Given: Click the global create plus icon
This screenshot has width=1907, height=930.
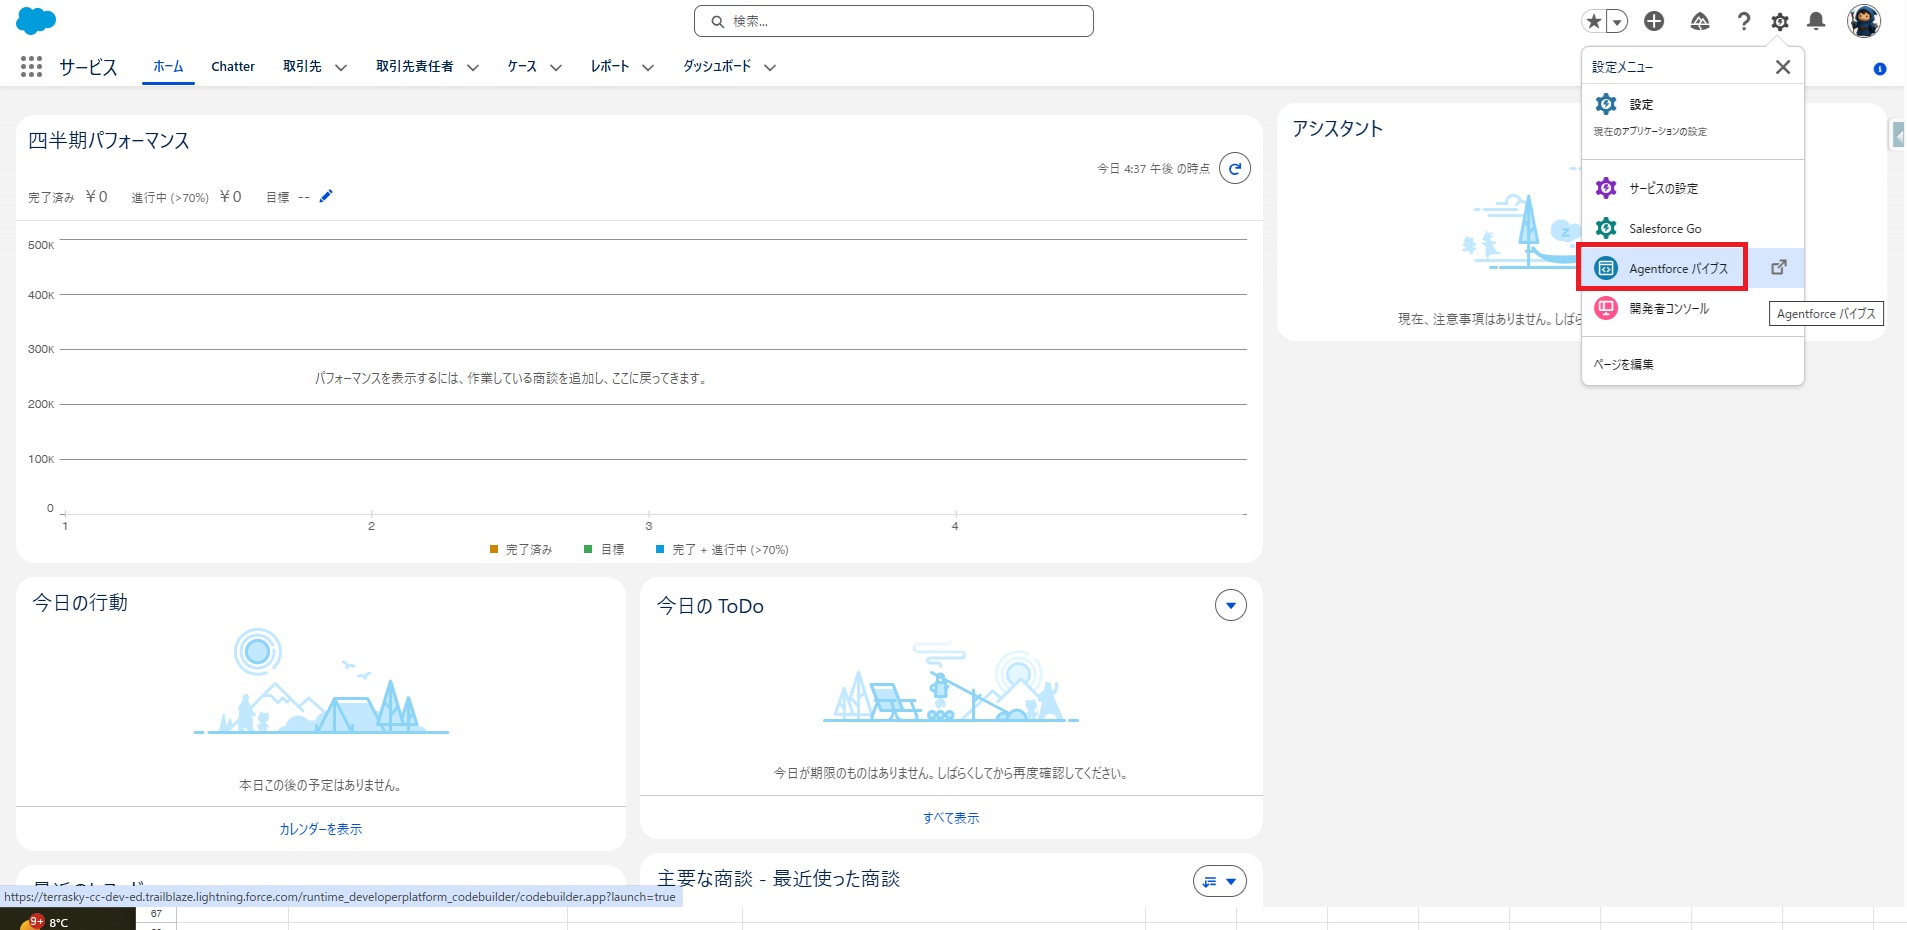Looking at the screenshot, I should point(1654,21).
